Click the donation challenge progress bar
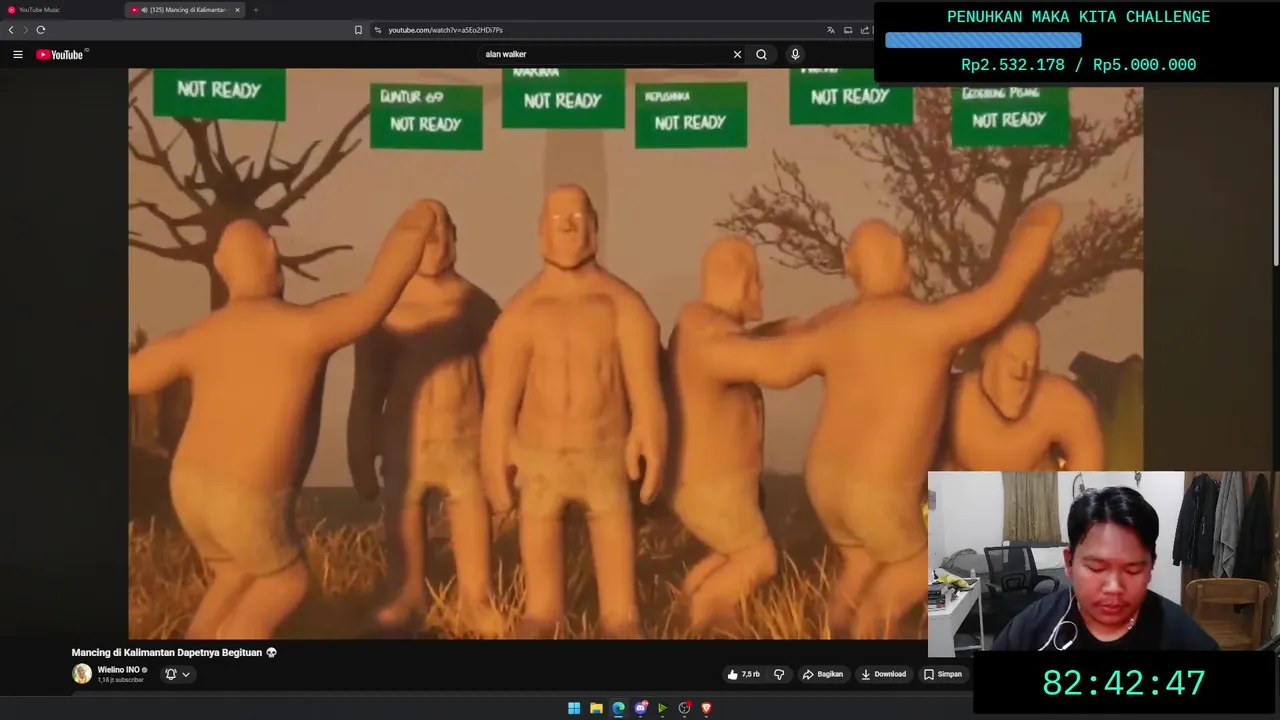 (983, 40)
